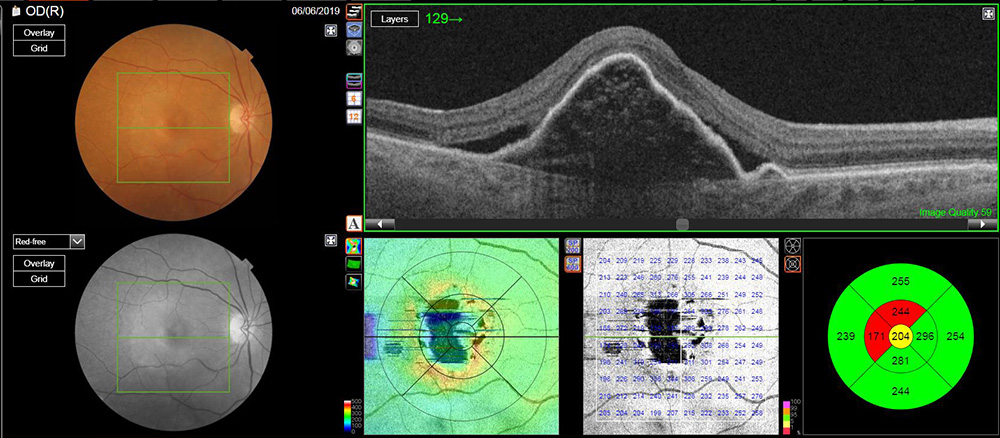Image resolution: width=1000 pixels, height=438 pixels.
Task: Click the SP 600 scale icon
Action: pyautogui.click(x=573, y=264)
